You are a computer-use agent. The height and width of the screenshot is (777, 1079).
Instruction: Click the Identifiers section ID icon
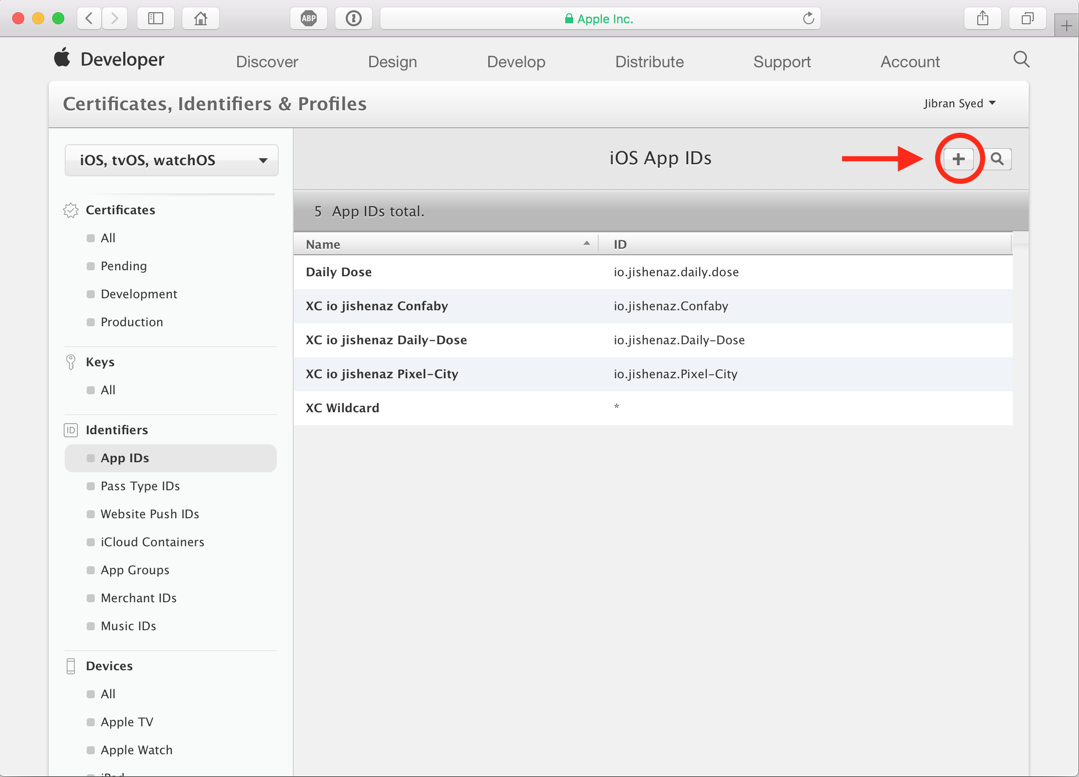70,430
